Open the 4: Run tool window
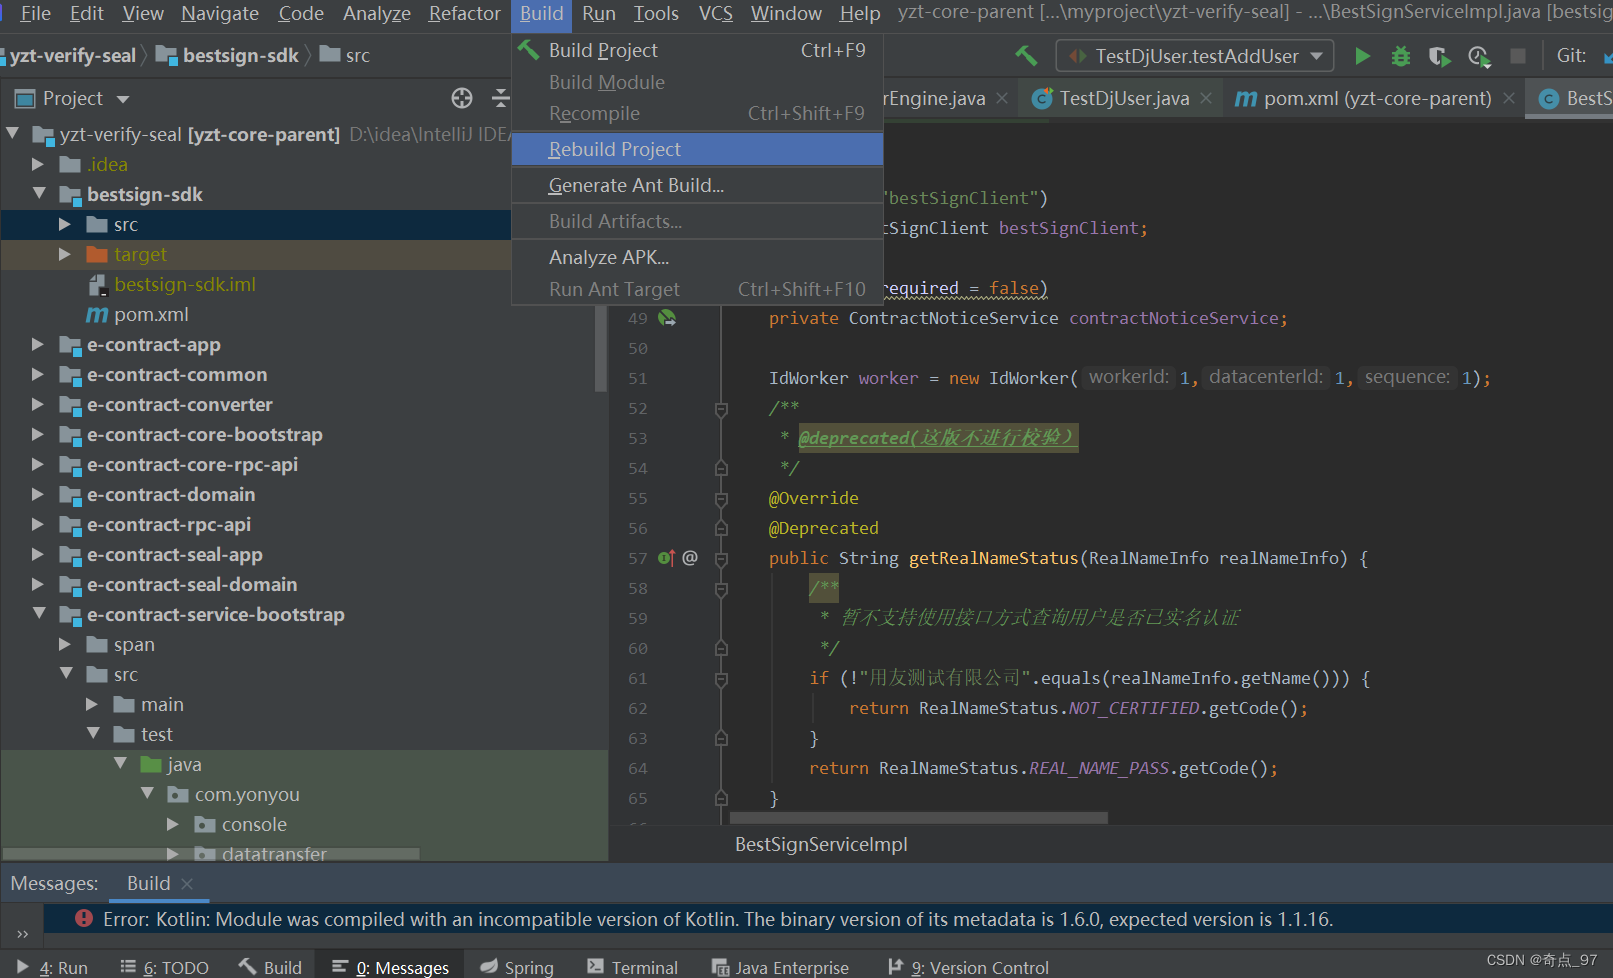Viewport: 1613px width, 978px height. tap(53, 967)
